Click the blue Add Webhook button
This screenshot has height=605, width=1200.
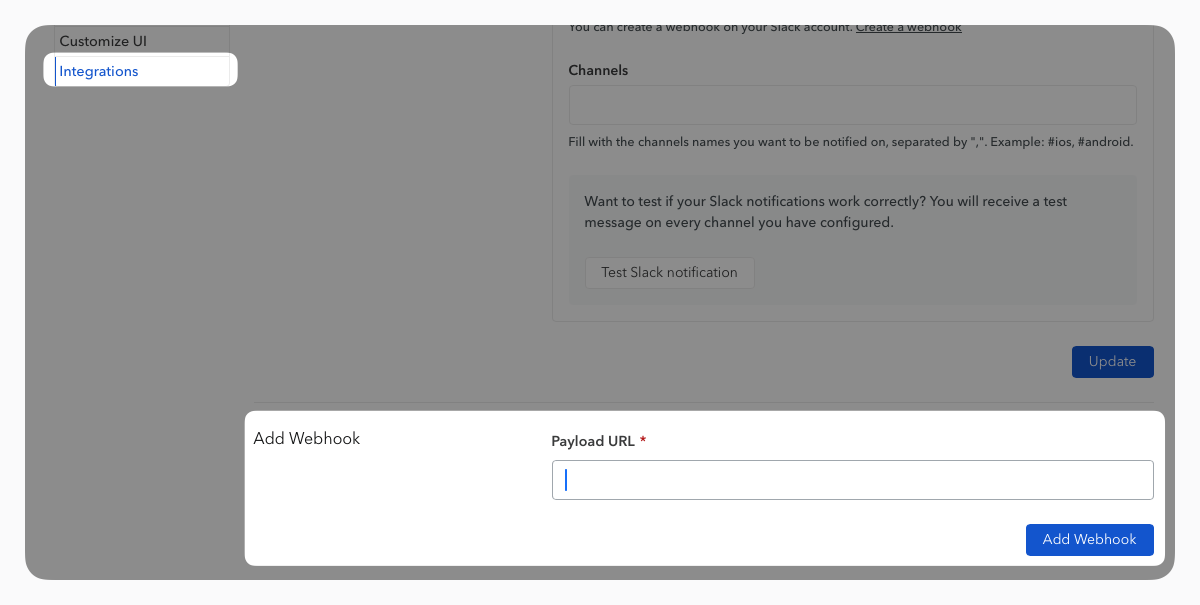[x=1089, y=540]
